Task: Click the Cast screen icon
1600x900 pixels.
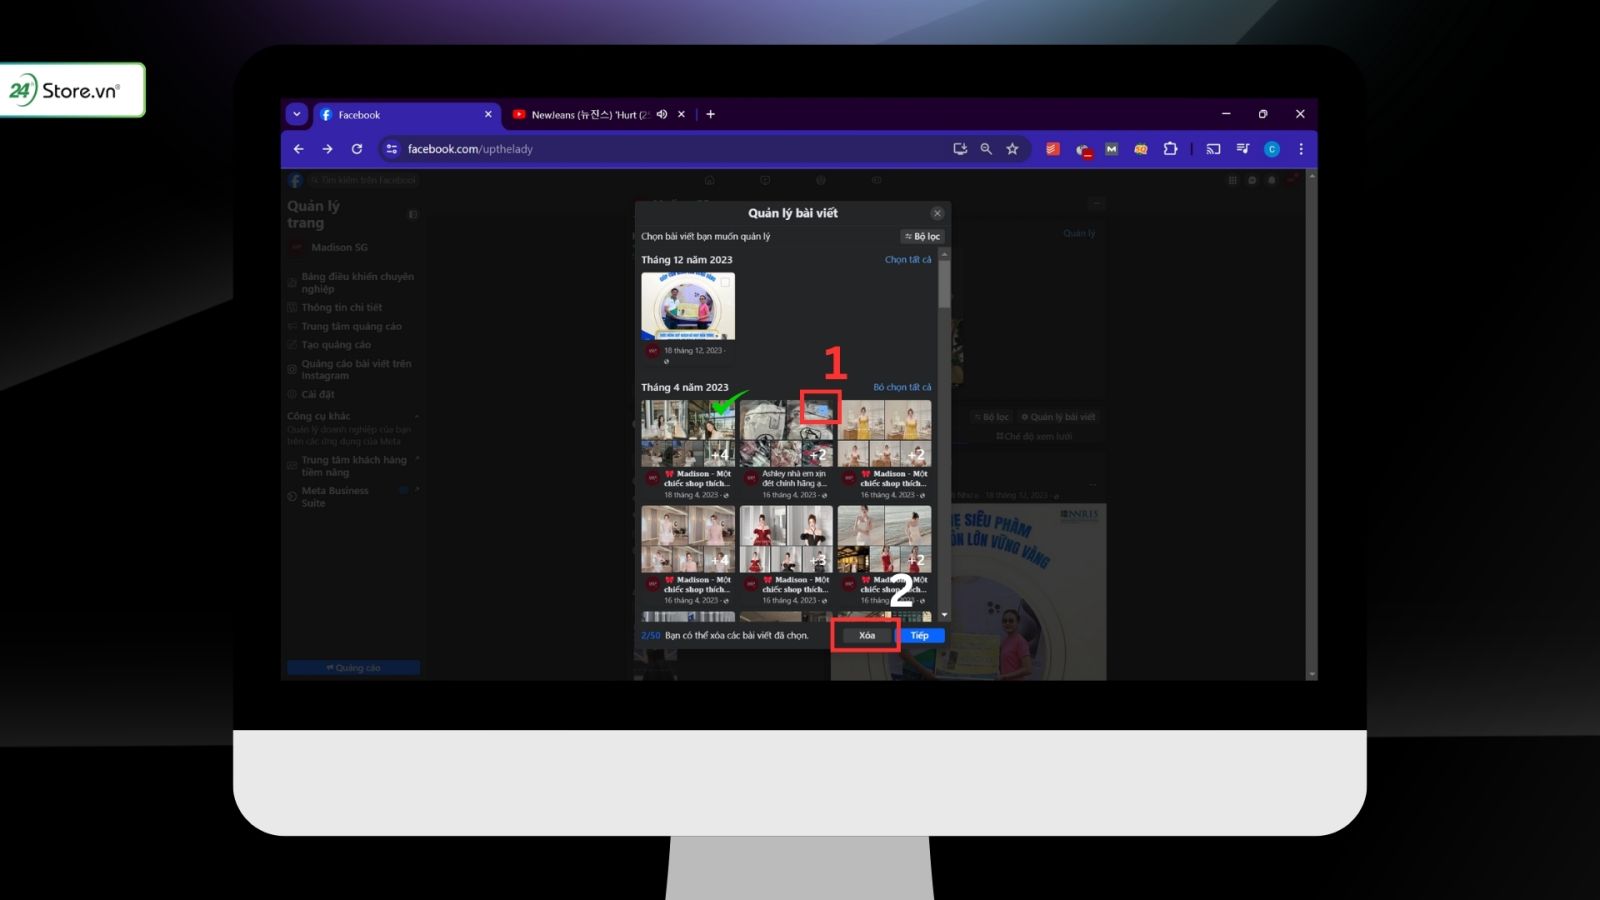Action: [1213, 149]
